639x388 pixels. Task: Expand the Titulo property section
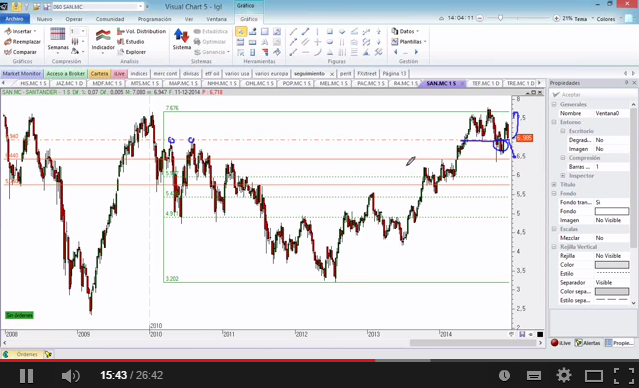point(554,185)
